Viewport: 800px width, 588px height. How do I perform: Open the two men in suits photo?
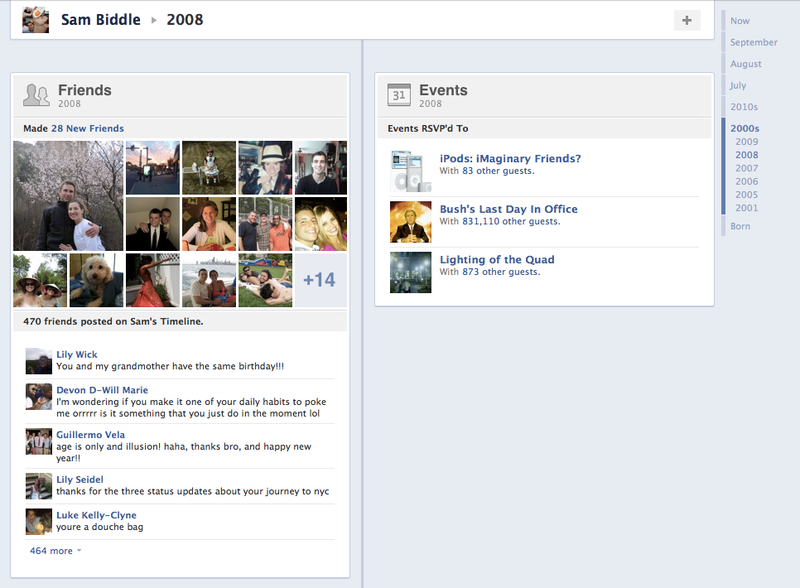click(153, 224)
